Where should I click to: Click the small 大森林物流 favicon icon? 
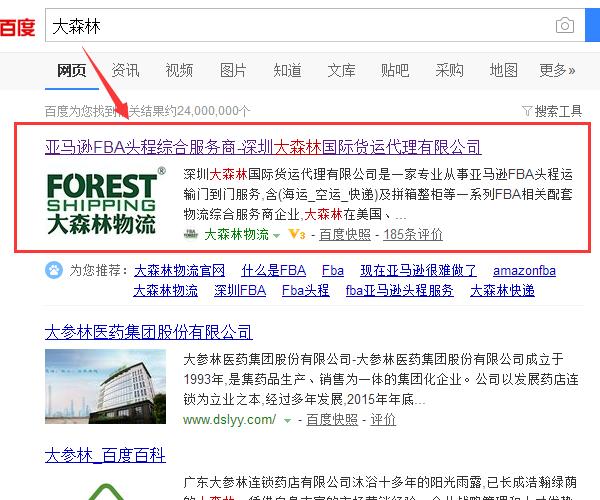[x=191, y=234]
